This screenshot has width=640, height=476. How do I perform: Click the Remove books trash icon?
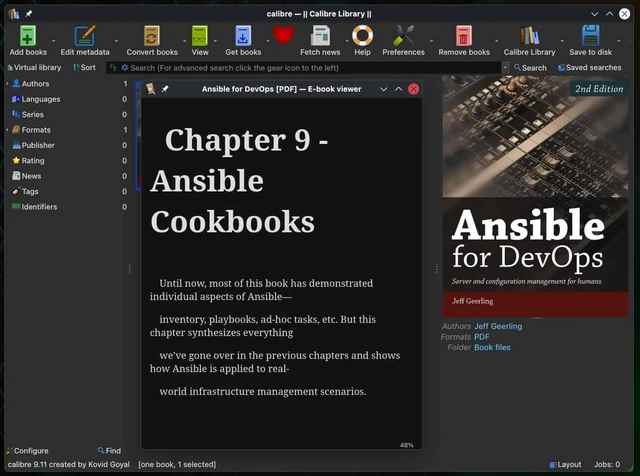pyautogui.click(x=464, y=36)
